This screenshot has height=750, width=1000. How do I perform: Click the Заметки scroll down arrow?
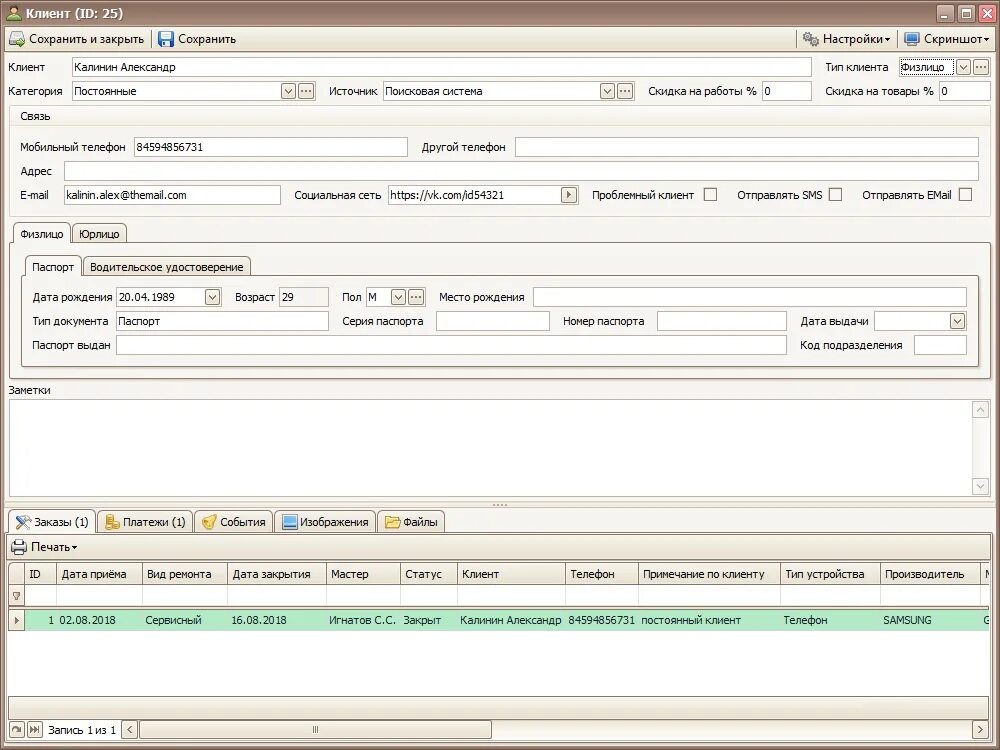(x=980, y=487)
